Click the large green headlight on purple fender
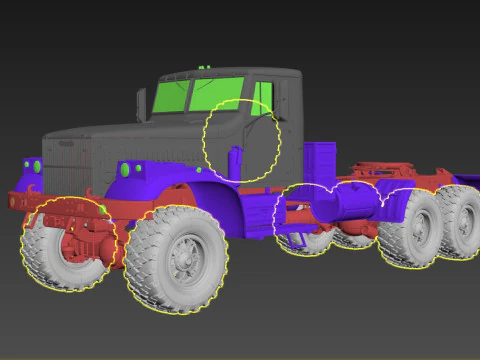 point(125,170)
